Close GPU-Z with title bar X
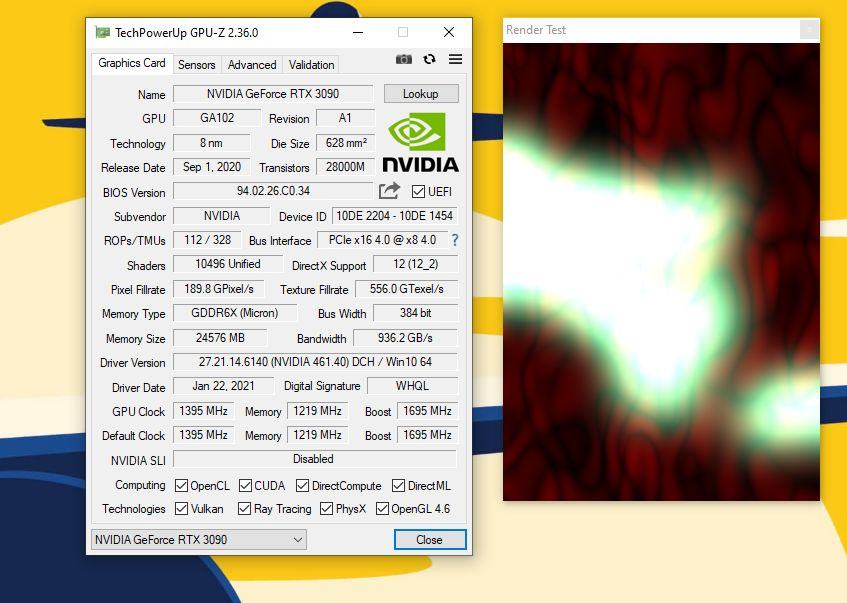Viewport: 847px width, 603px height. (449, 32)
